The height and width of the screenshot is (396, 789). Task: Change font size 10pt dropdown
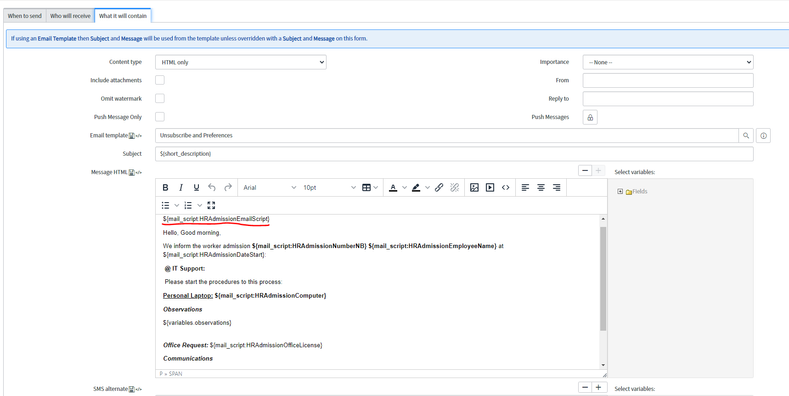(329, 187)
